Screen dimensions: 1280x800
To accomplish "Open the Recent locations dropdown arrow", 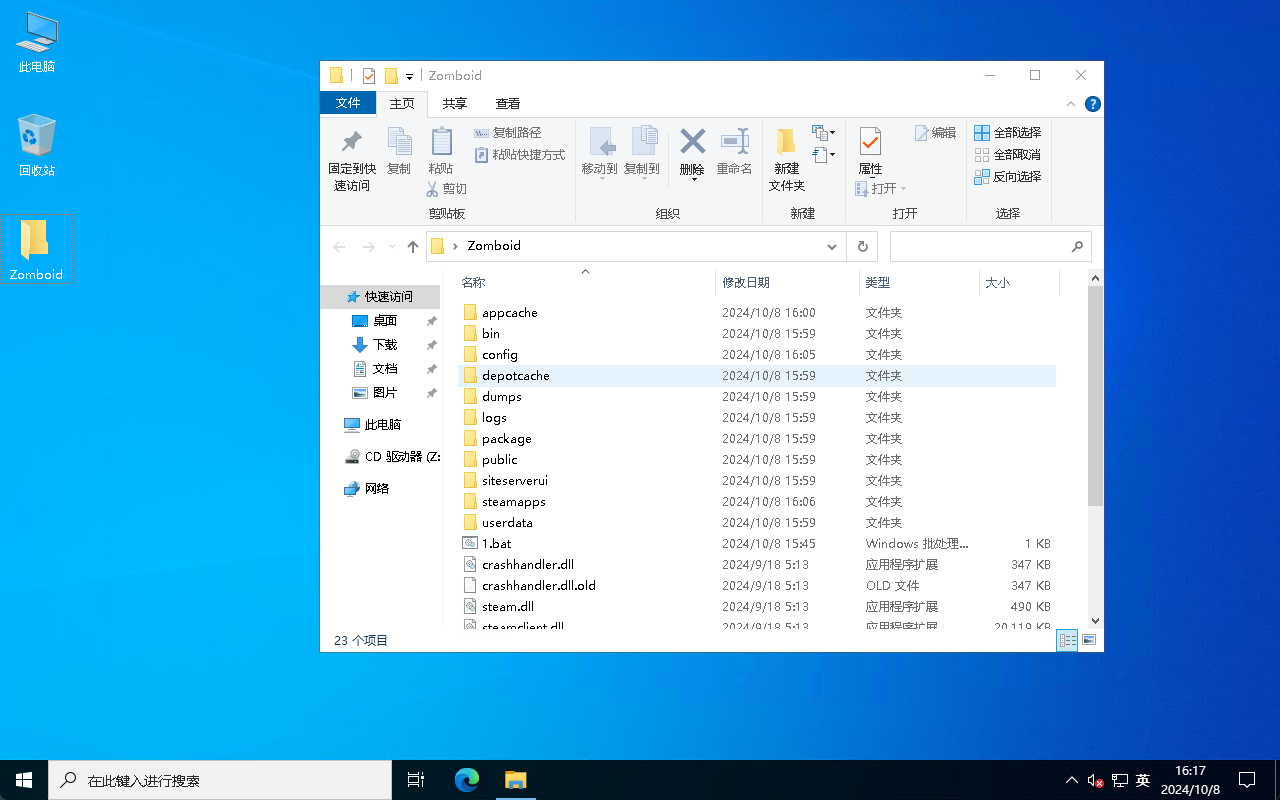I will tap(391, 247).
